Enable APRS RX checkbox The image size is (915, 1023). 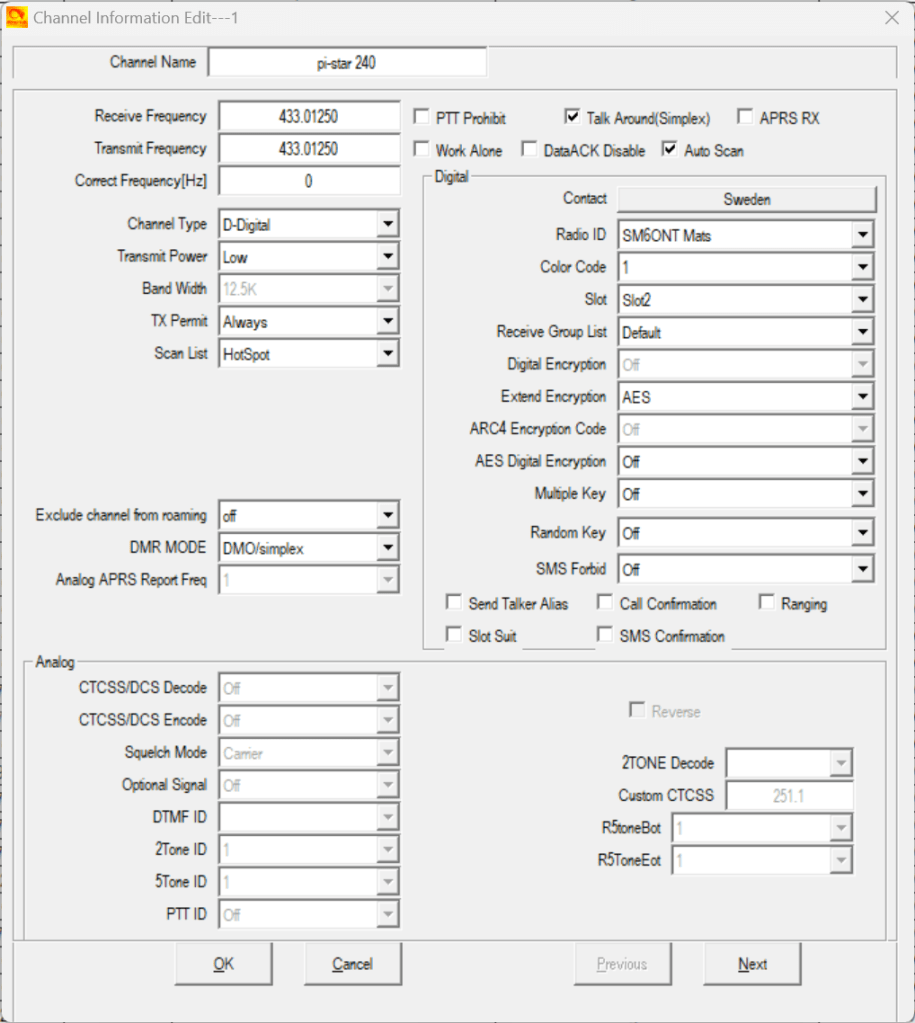coord(745,118)
